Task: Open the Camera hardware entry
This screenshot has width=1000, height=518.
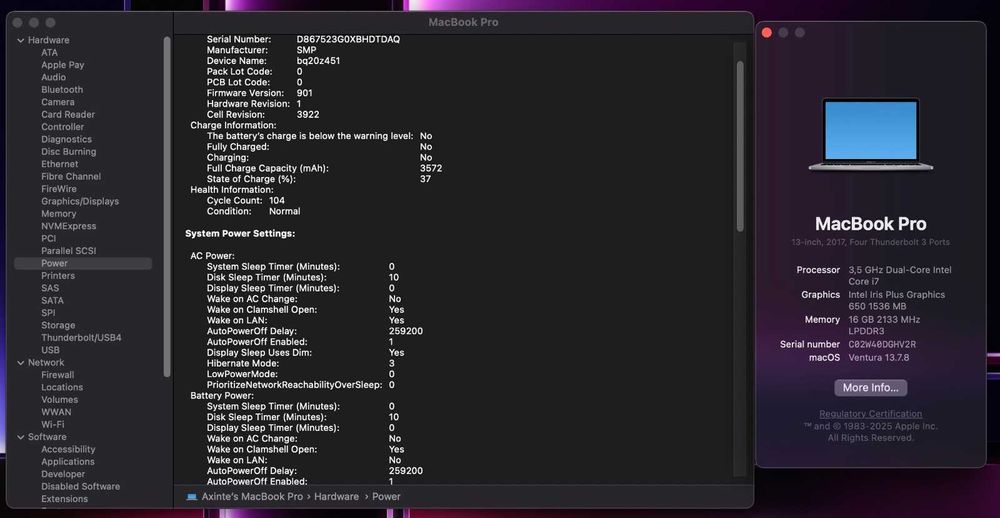Action: pos(57,102)
